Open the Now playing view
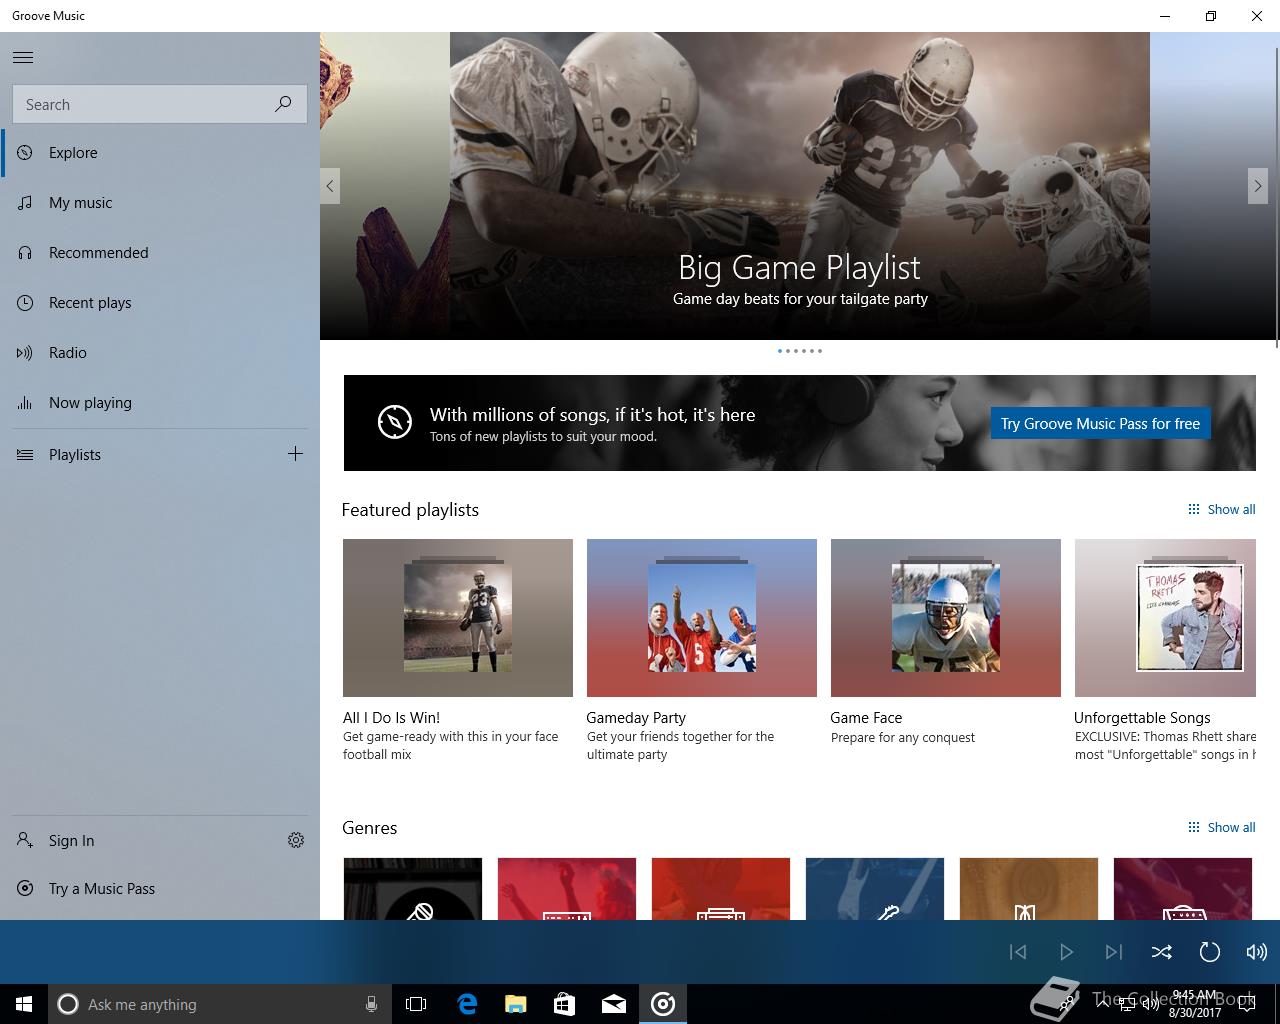Viewport: 1280px width, 1024px height. (x=160, y=403)
